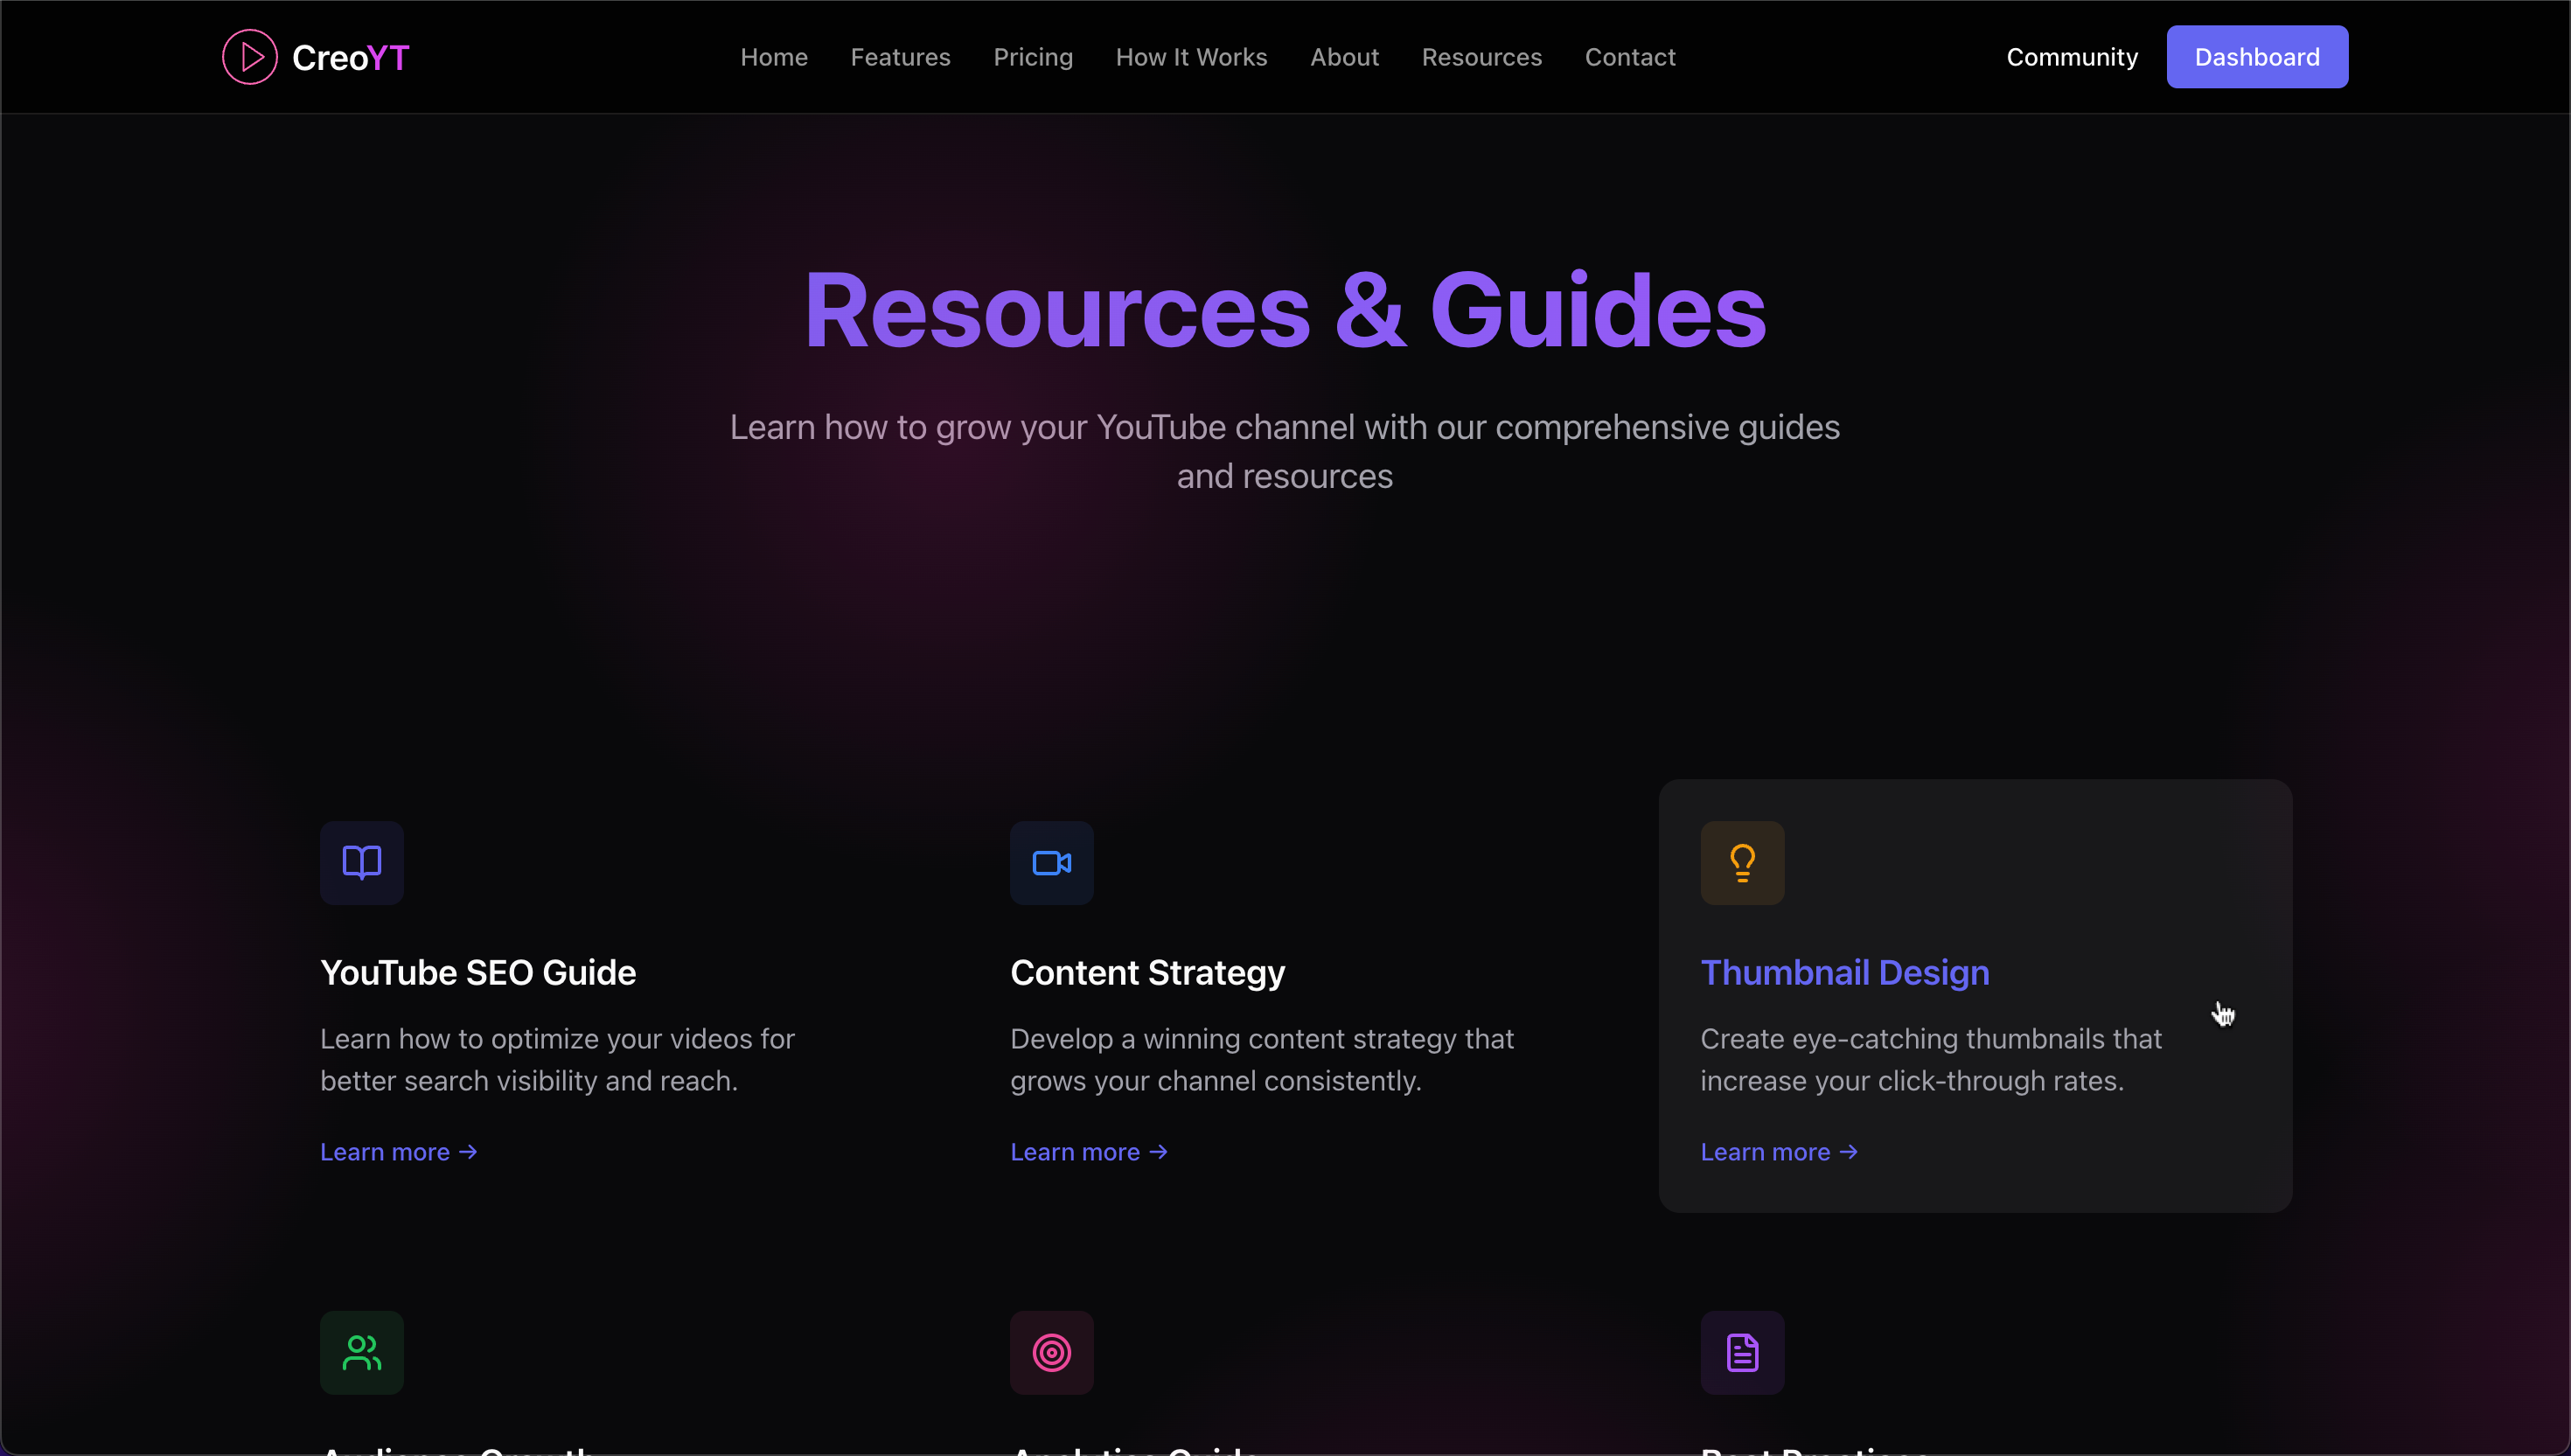Click the purple document icon
Image resolution: width=2571 pixels, height=1456 pixels.
pyautogui.click(x=1742, y=1353)
